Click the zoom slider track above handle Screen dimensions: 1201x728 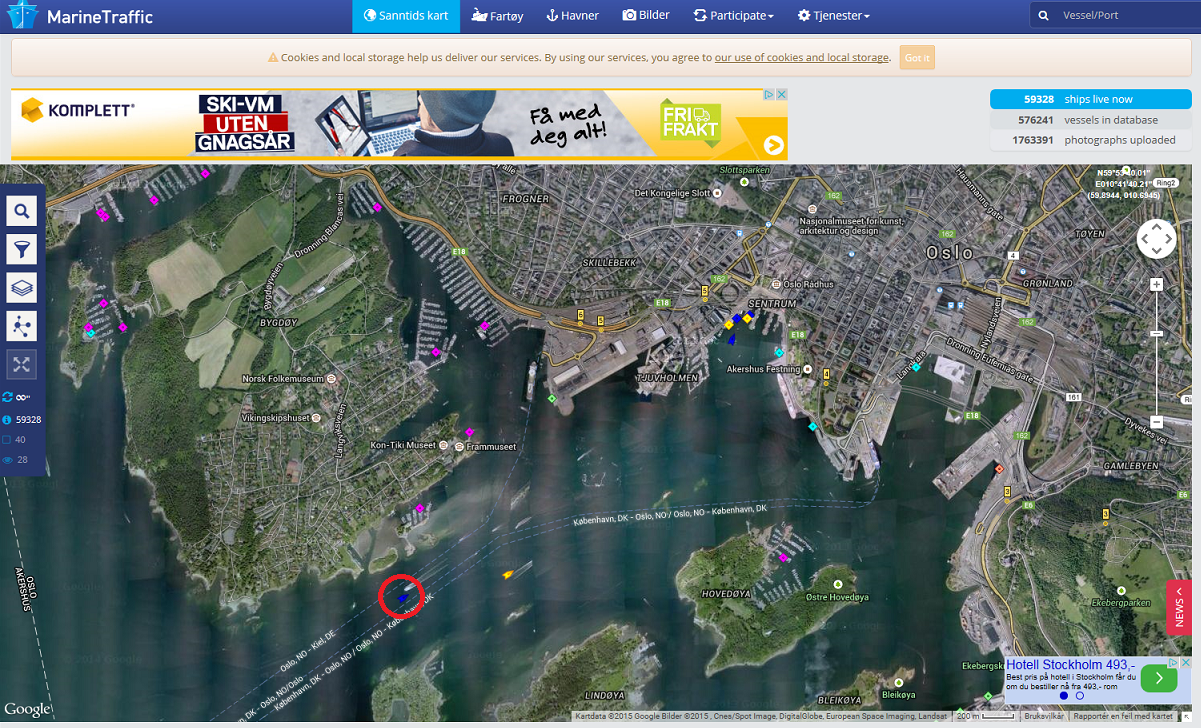[1156, 310]
